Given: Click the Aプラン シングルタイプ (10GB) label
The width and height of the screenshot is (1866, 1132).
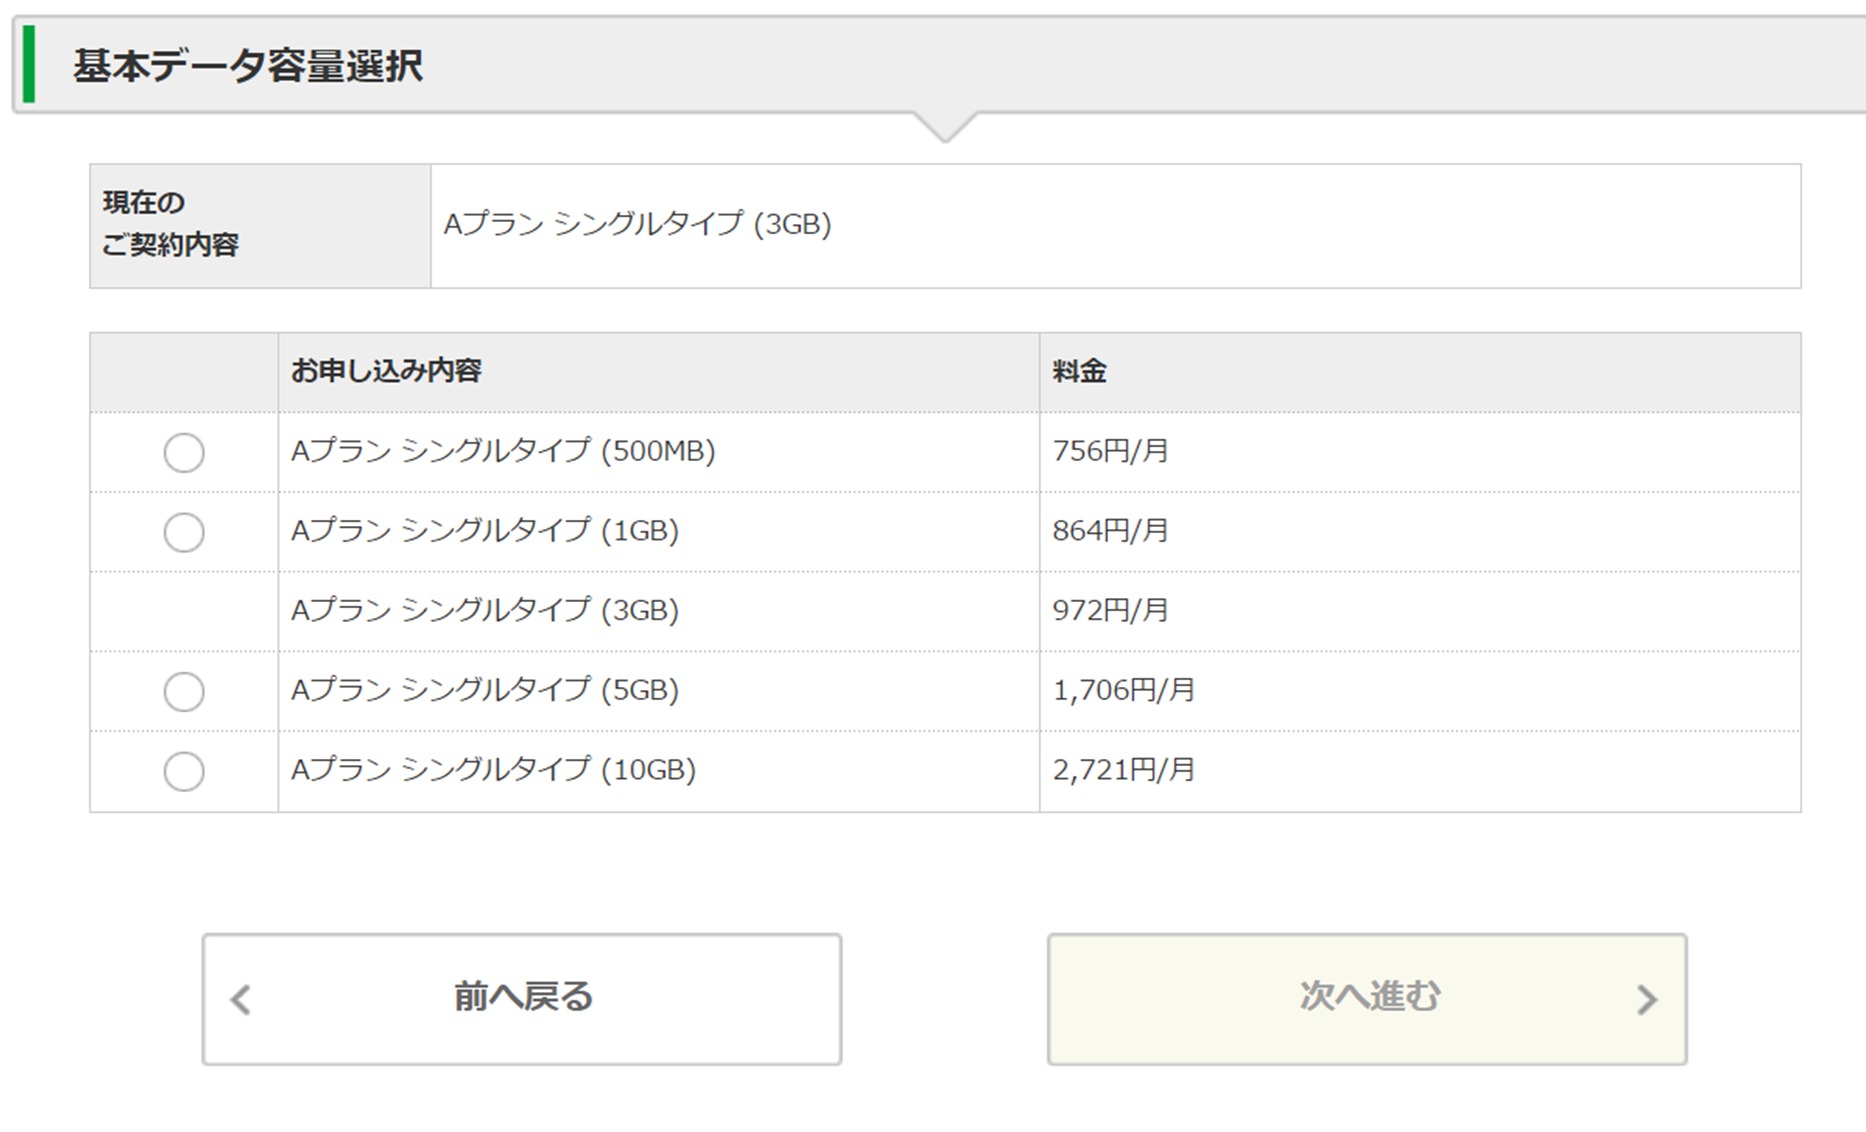Looking at the screenshot, I should (x=493, y=770).
